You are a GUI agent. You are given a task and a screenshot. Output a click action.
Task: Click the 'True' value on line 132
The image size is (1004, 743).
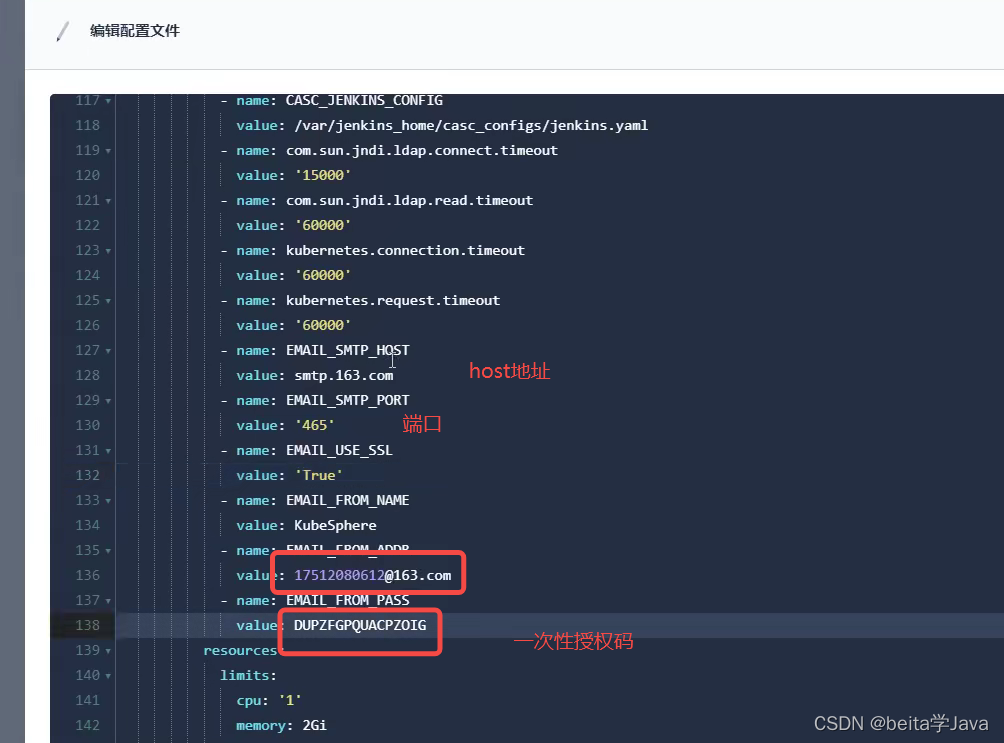pyautogui.click(x=318, y=475)
